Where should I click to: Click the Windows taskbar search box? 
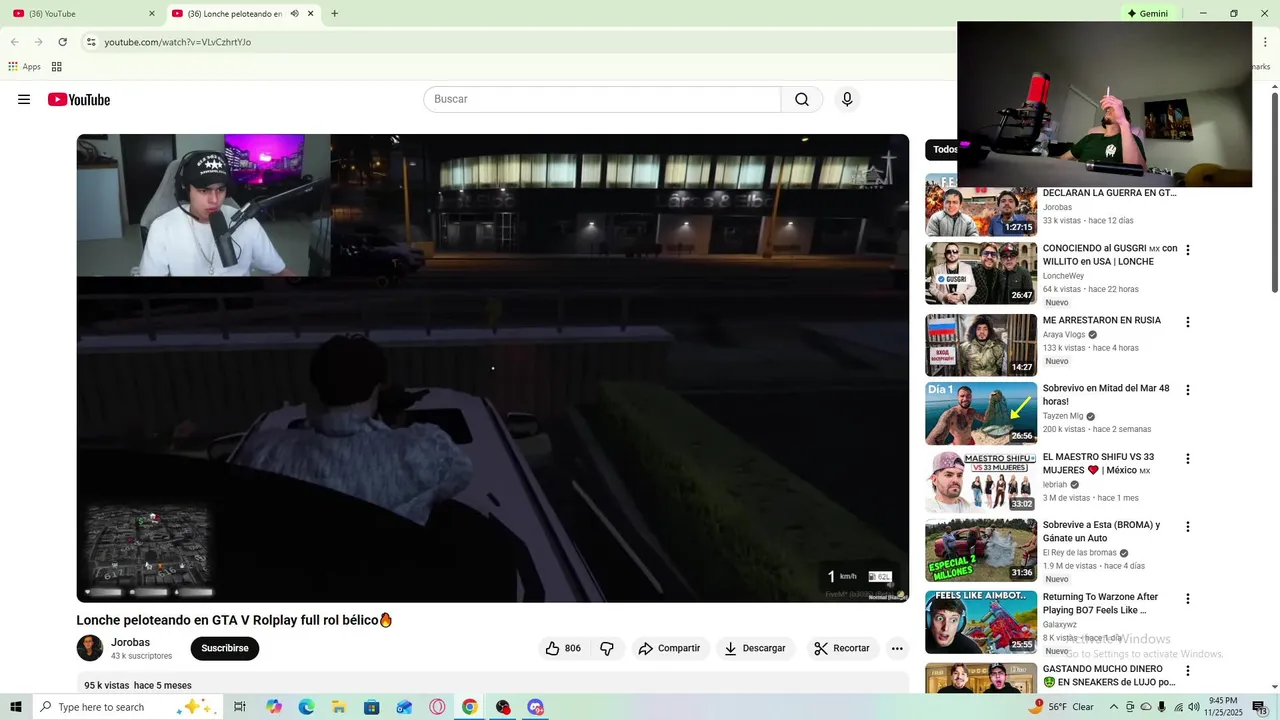[x=128, y=707]
